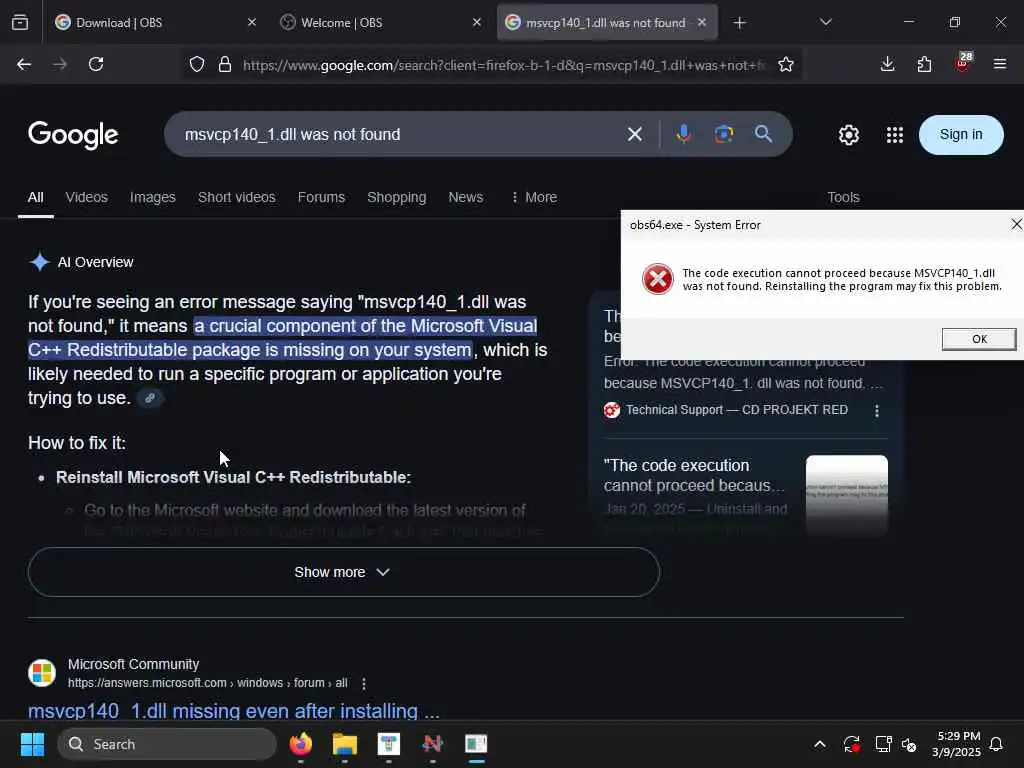The image size is (1024, 768).
Task: Open the search Tools options
Action: (843, 197)
